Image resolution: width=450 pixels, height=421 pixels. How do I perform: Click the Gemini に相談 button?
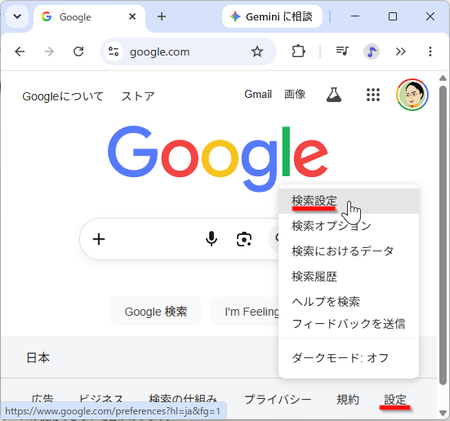[x=272, y=16]
